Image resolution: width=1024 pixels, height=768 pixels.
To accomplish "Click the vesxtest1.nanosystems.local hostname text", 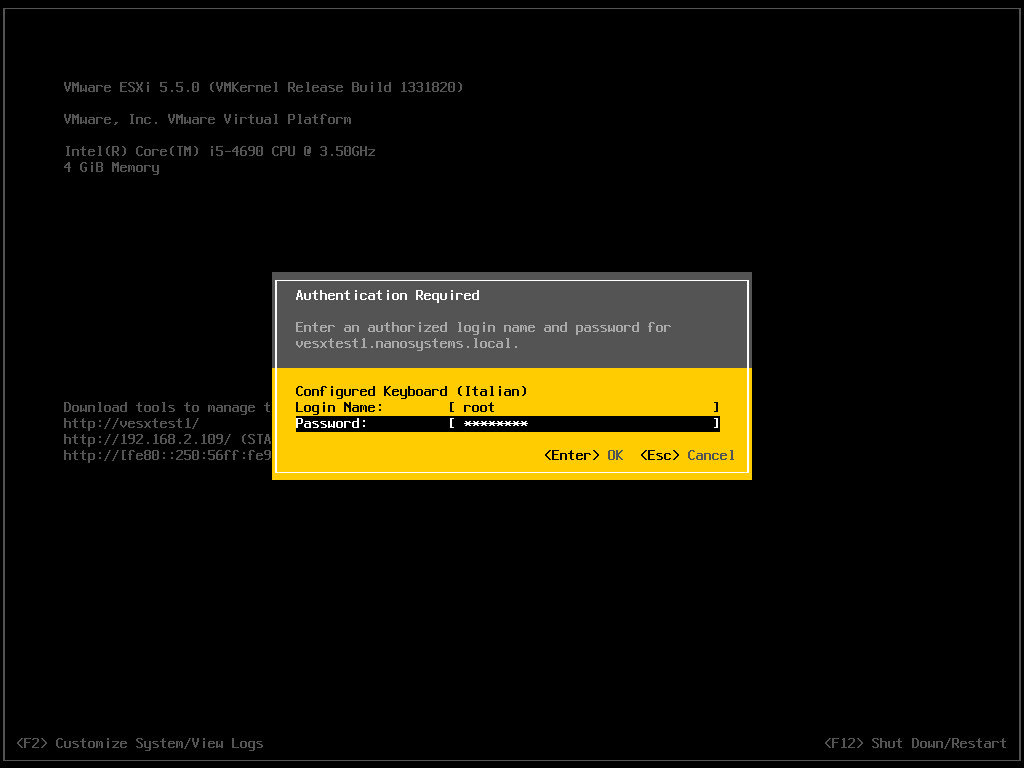I will [407, 344].
